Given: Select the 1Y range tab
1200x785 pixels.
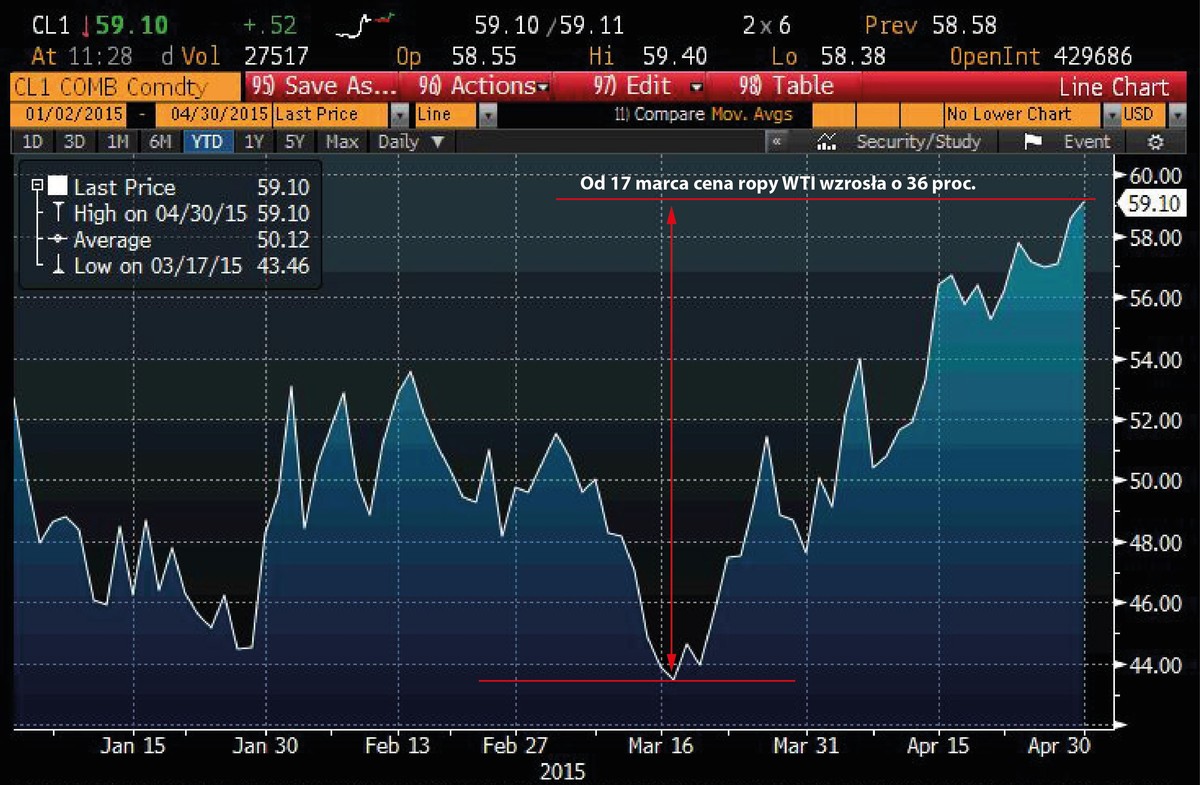Looking at the screenshot, I should (x=255, y=141).
